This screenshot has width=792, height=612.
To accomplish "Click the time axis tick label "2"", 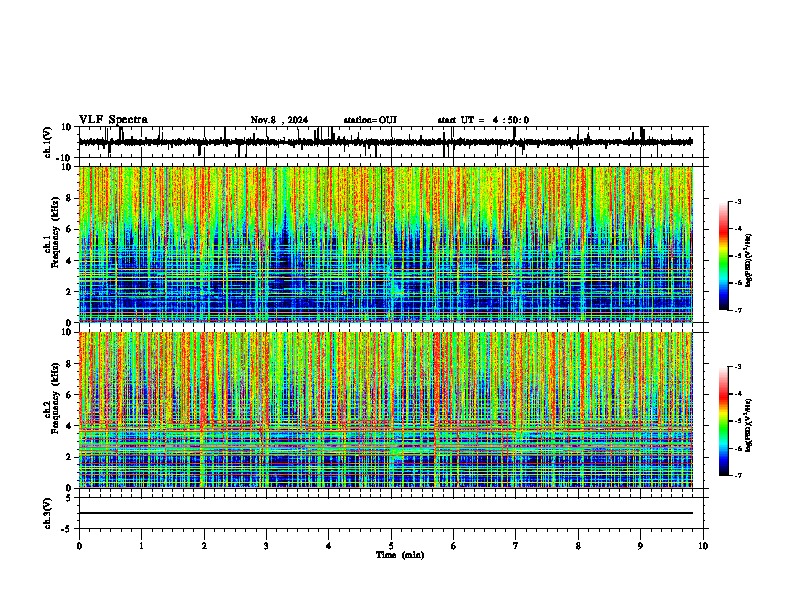I will tap(204, 546).
